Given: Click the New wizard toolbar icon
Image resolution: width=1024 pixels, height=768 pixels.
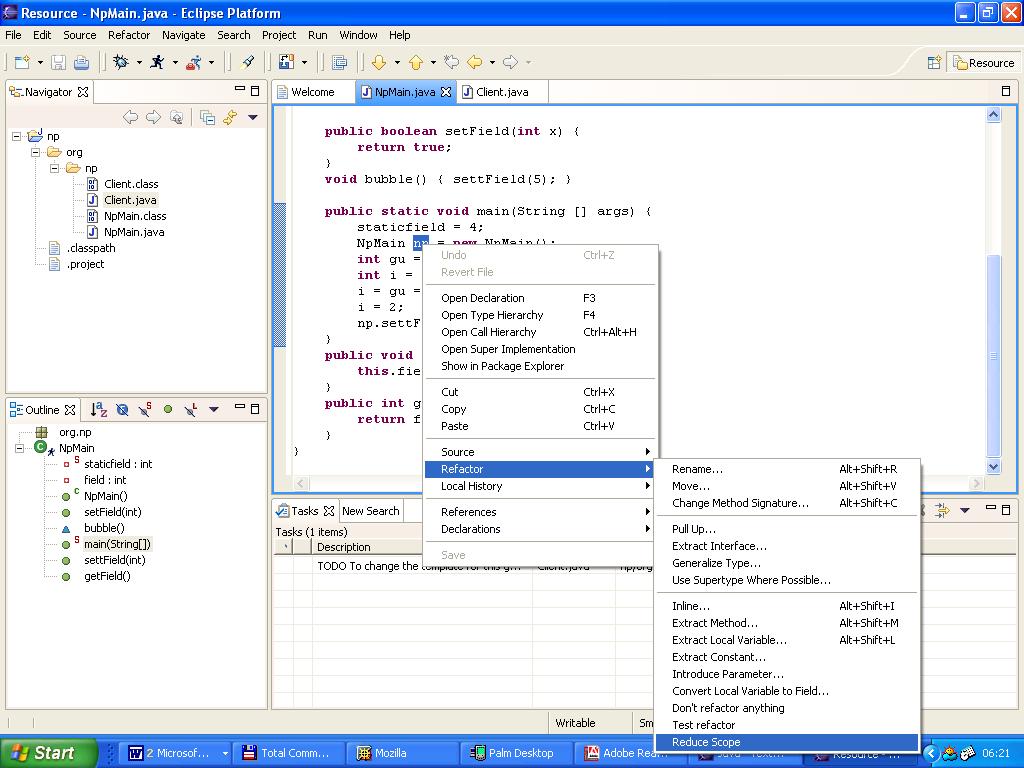Looking at the screenshot, I should click(x=22, y=62).
